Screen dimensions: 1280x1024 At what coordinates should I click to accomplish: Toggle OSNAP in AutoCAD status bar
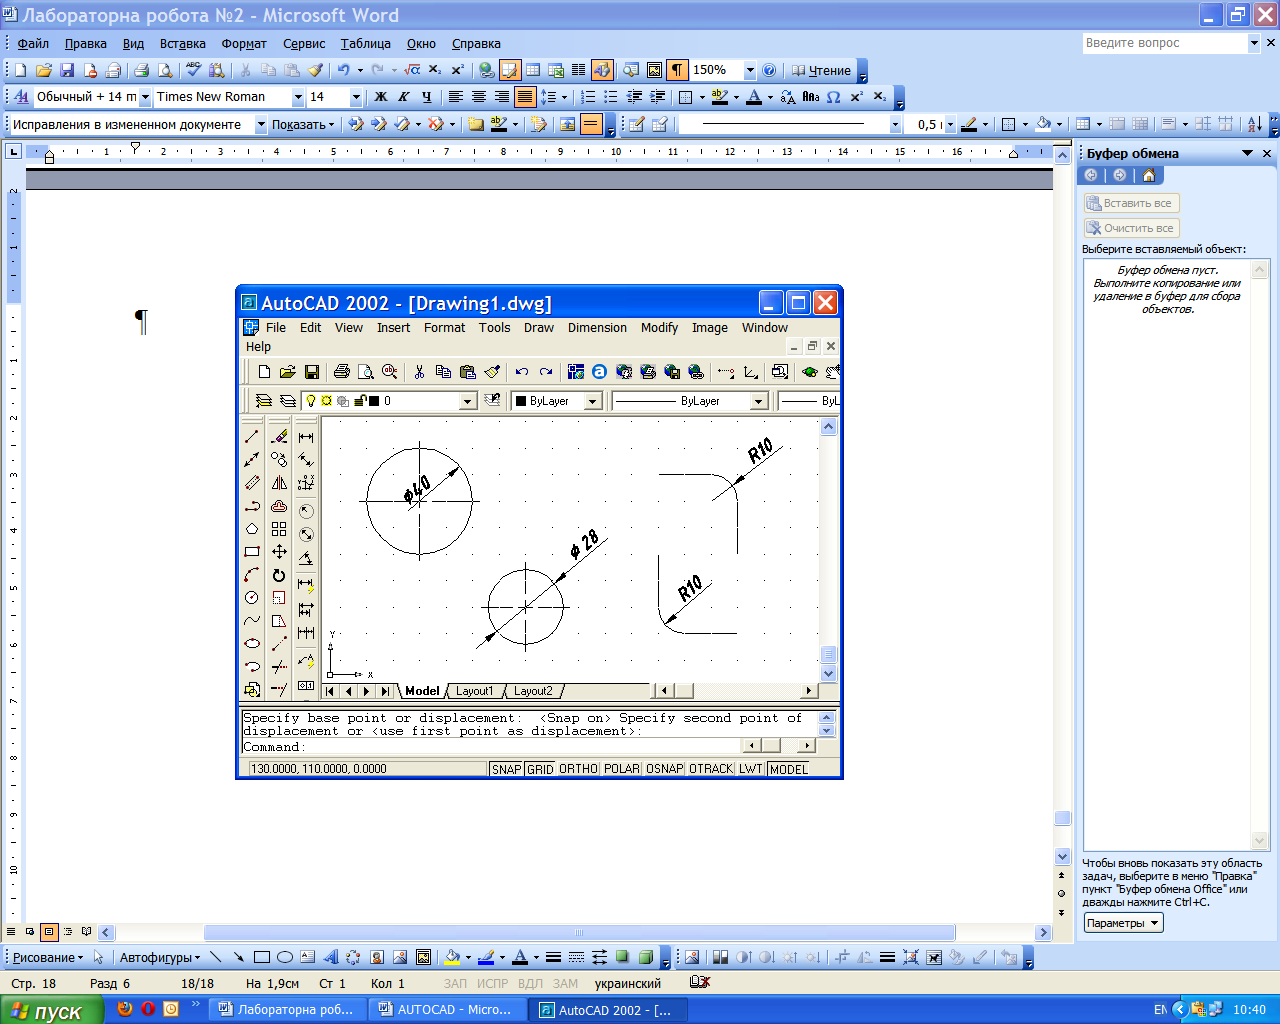coord(664,769)
